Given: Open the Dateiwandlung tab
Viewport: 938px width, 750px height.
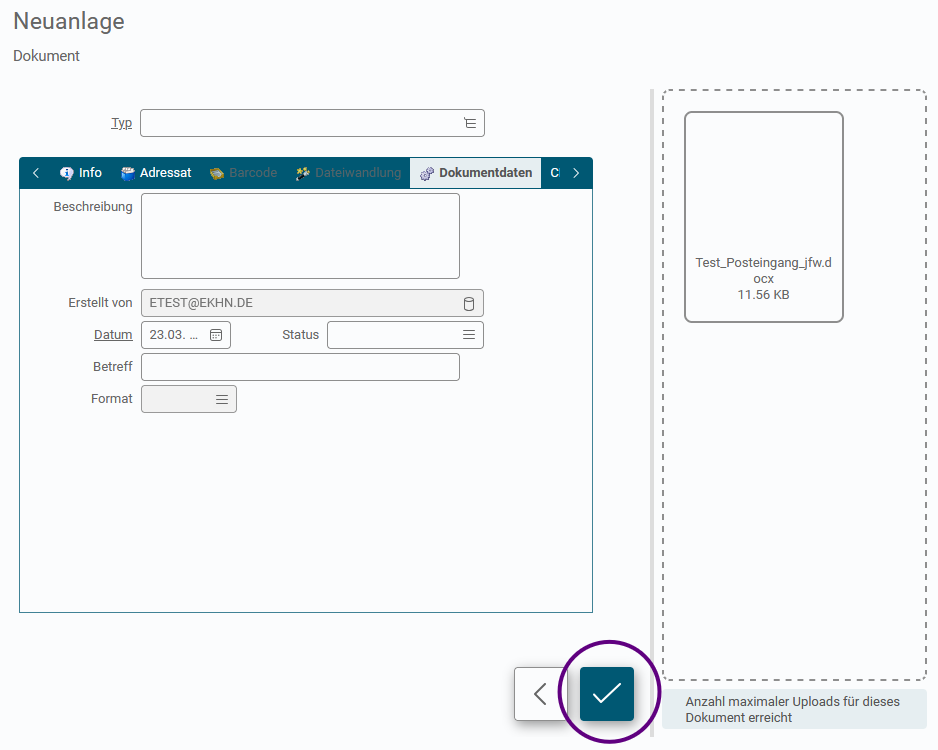Looking at the screenshot, I should tap(348, 173).
